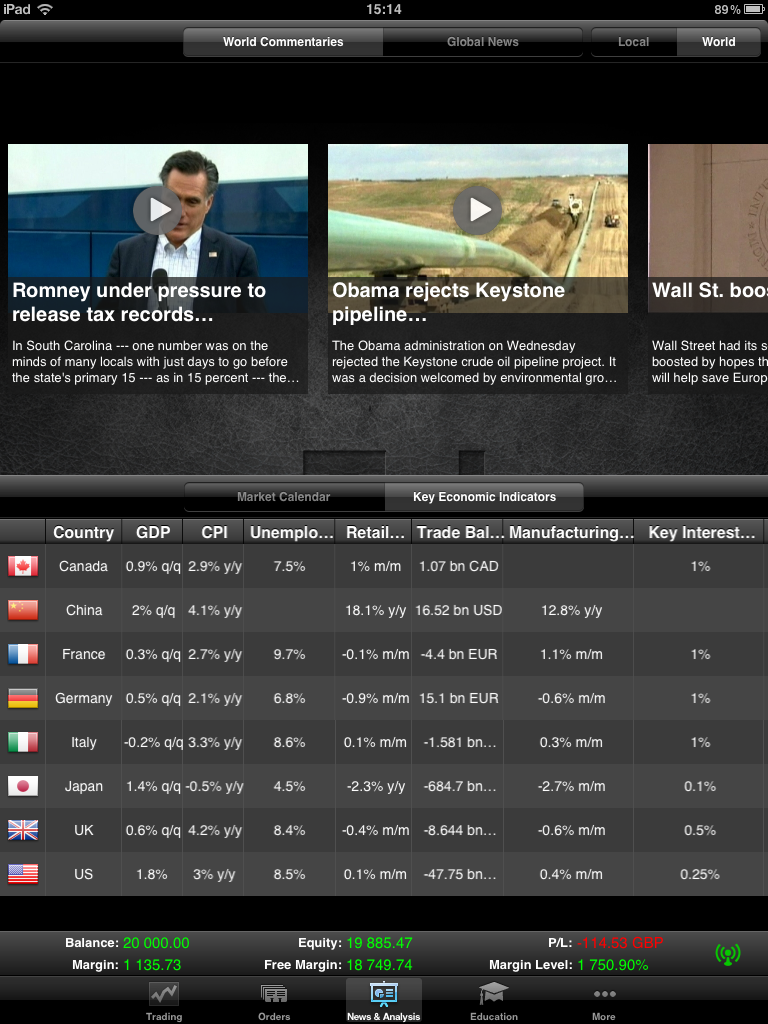Tap the Balance 20 000.00 value
Viewport: 768px width, 1024px height.
click(156, 943)
